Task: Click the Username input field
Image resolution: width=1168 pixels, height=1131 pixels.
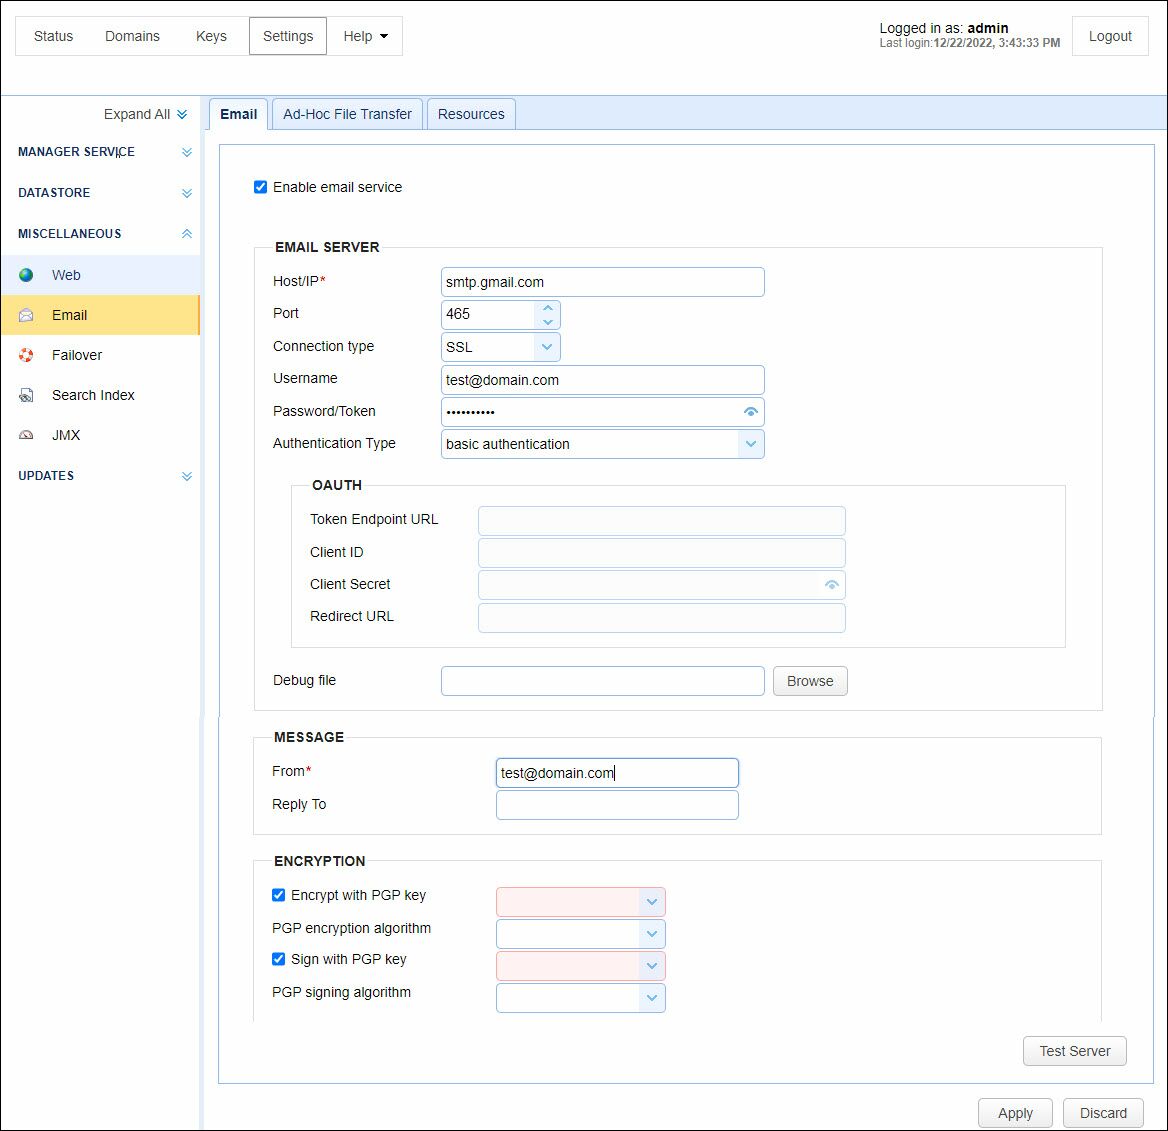Action: coord(603,380)
